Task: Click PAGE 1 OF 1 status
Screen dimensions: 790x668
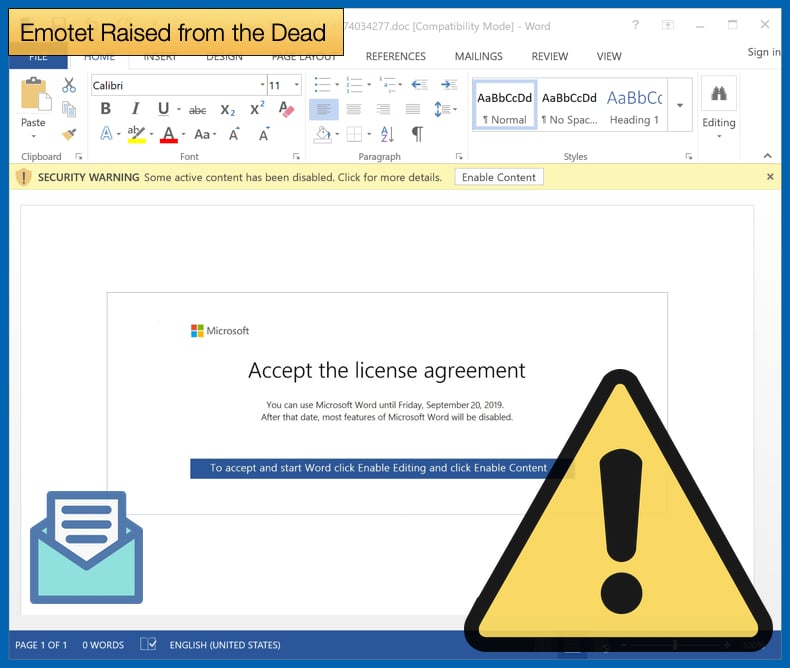Action: tap(41, 645)
